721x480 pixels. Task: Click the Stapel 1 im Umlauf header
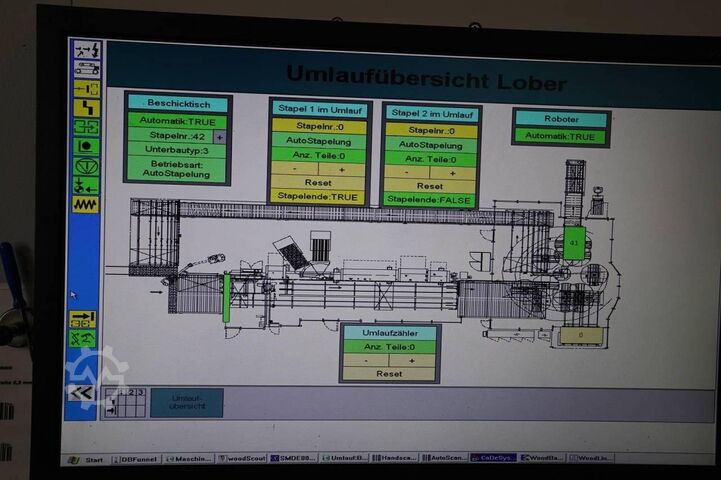click(x=320, y=109)
